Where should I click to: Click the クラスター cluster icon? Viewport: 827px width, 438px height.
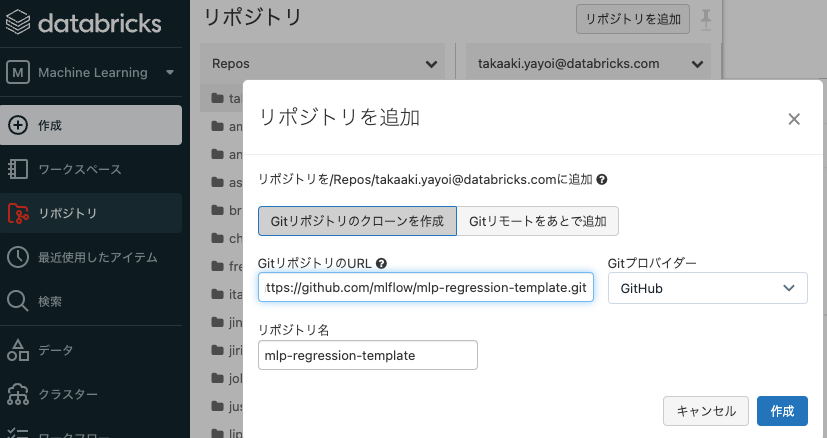click(x=17, y=394)
